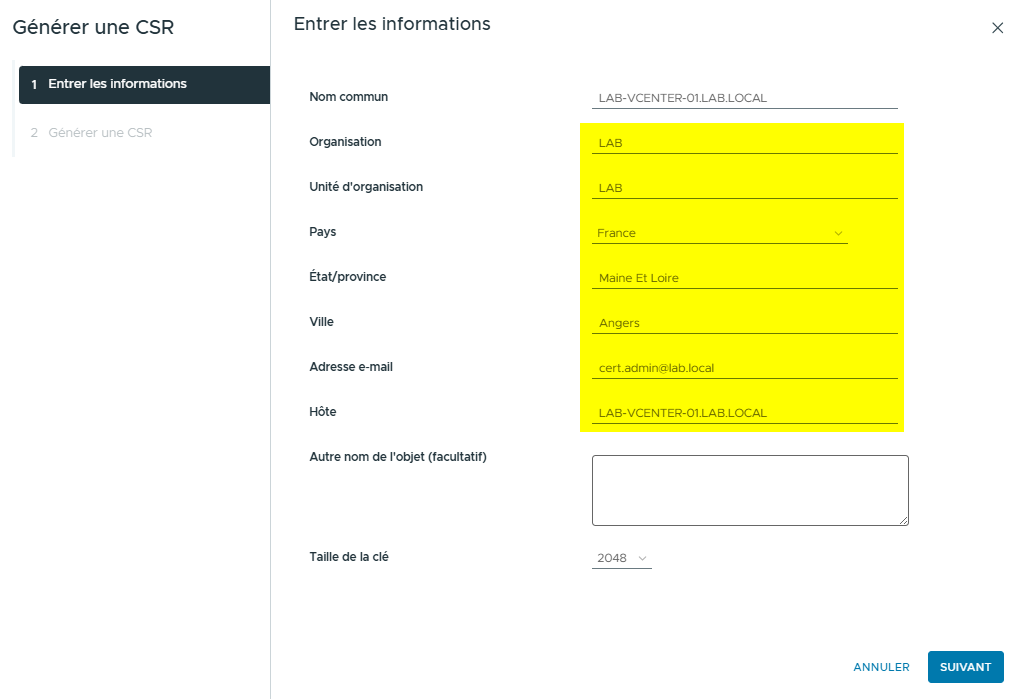Click the Autre nom de l'objet text area
The height and width of the screenshot is (699, 1020).
750,489
